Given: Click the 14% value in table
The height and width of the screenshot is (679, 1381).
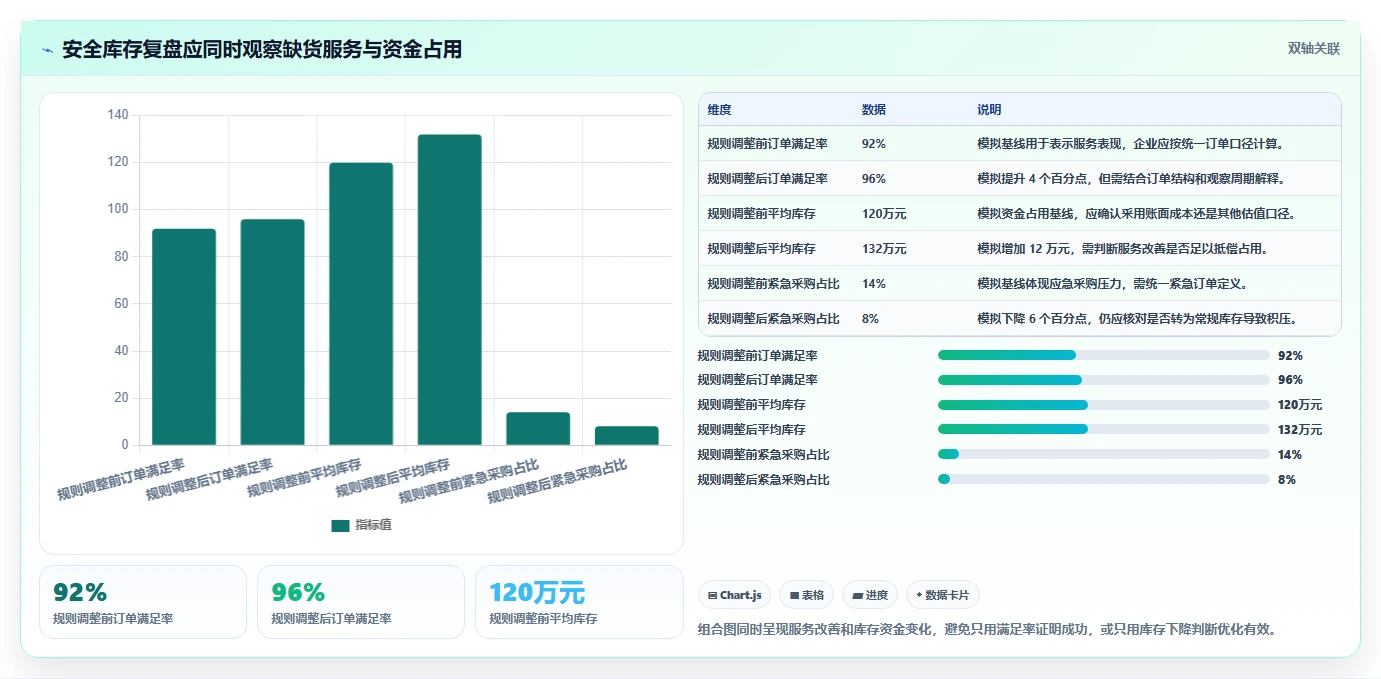Looking at the screenshot, I should 873,284.
